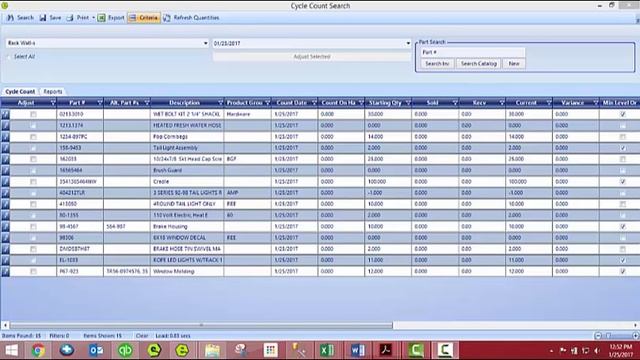Open Google Chrome from taskbar
640x360 pixels.
(38, 351)
